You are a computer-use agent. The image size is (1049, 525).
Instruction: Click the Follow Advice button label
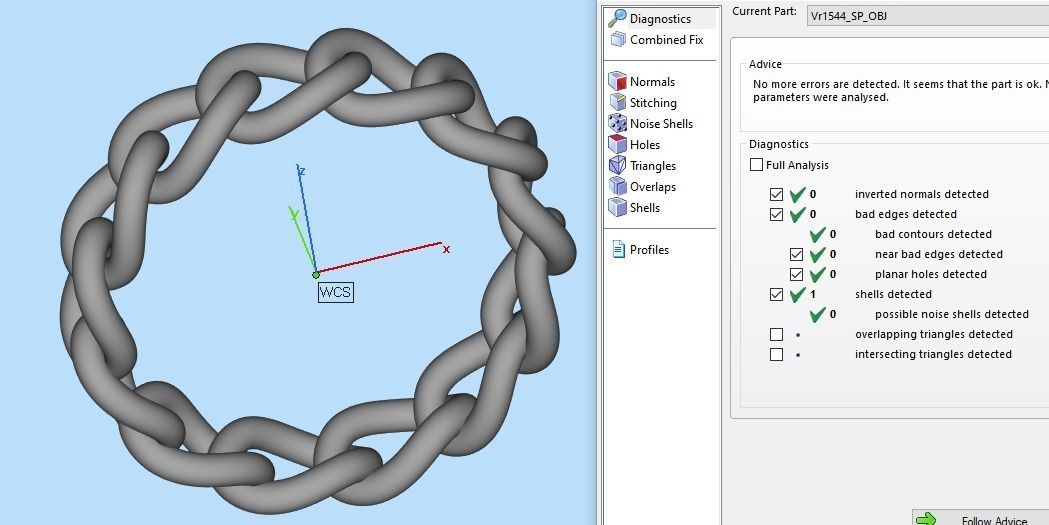coord(994,520)
